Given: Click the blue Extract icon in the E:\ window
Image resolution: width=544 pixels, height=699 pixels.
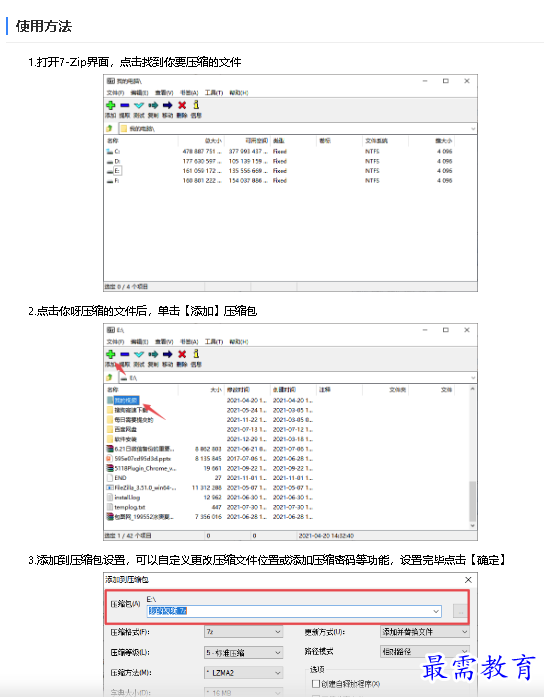Looking at the screenshot, I should pos(124,354).
